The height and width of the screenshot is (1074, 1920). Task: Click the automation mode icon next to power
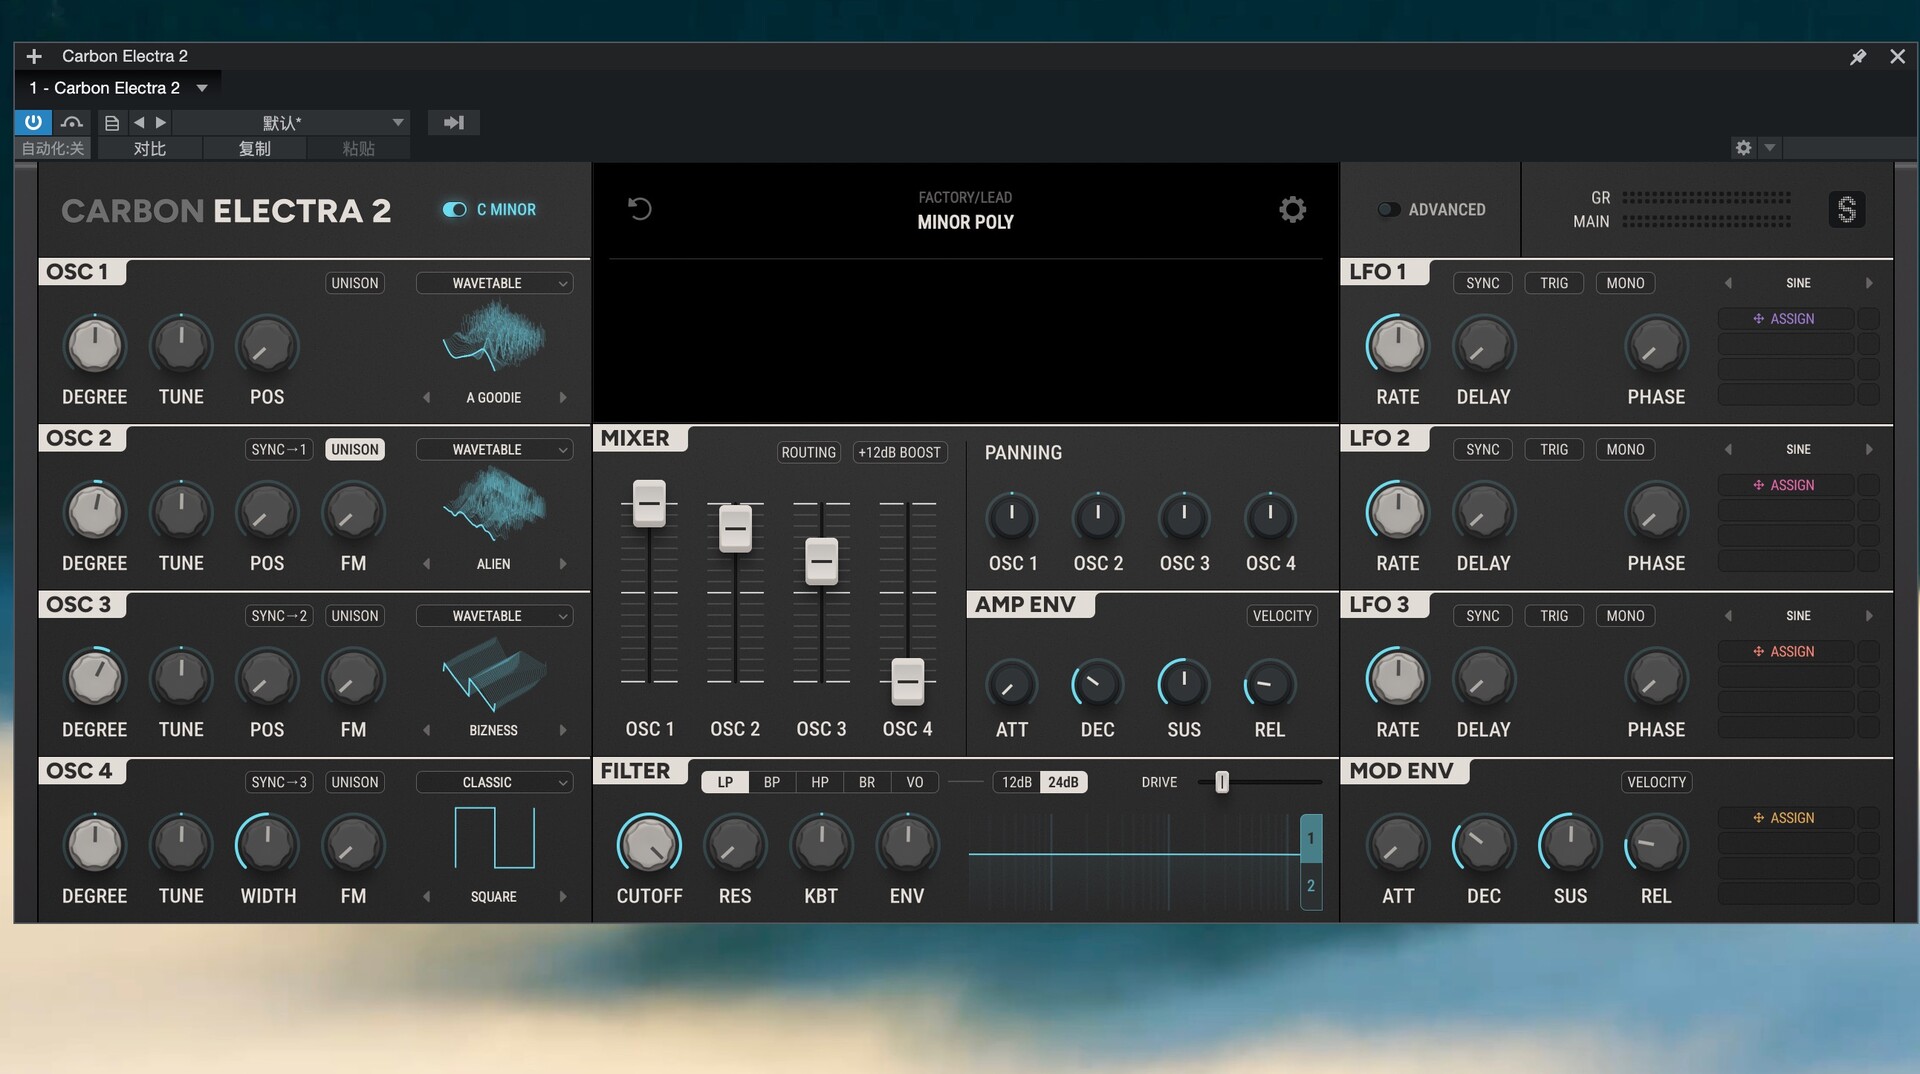pyautogui.click(x=72, y=122)
